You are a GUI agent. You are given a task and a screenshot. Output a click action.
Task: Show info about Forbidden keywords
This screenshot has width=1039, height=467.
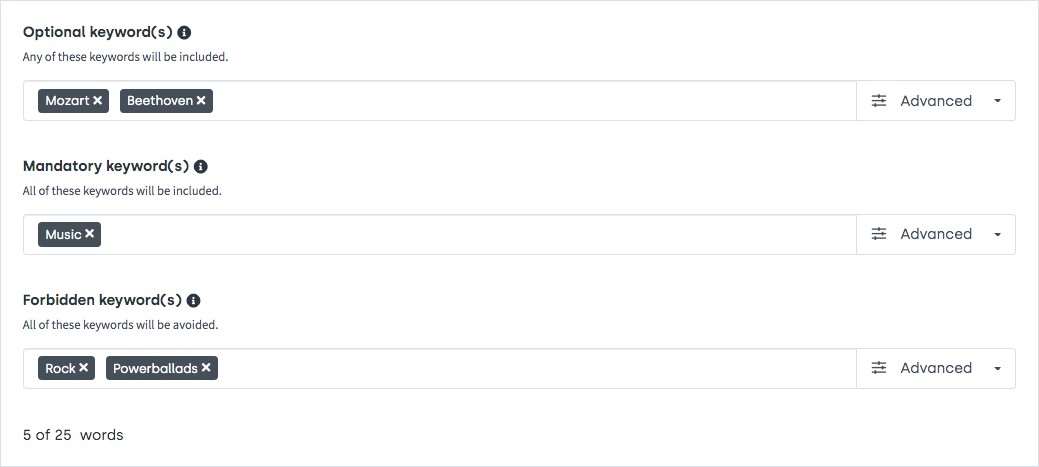pyautogui.click(x=193, y=301)
